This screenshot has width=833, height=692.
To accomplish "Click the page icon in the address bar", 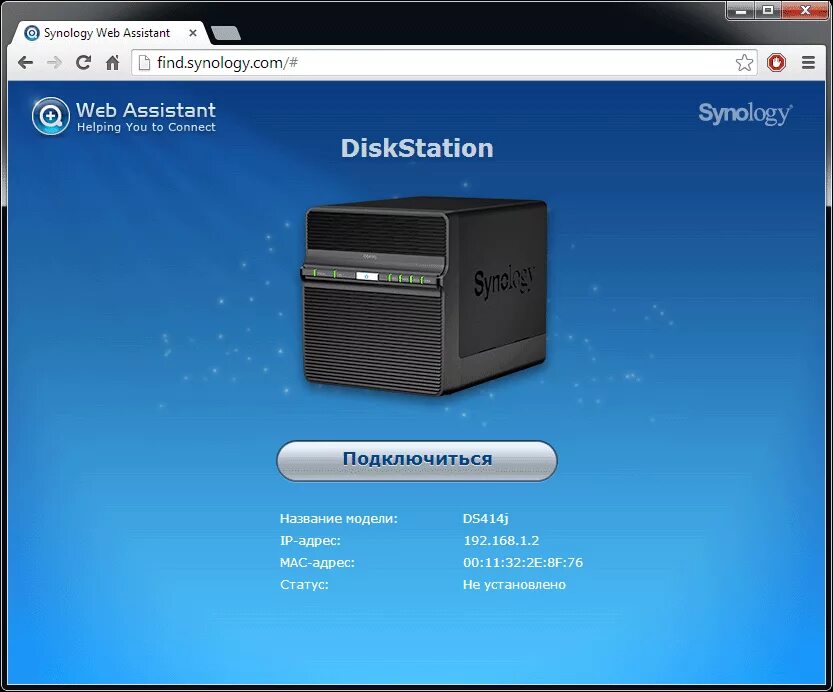I will pos(144,63).
